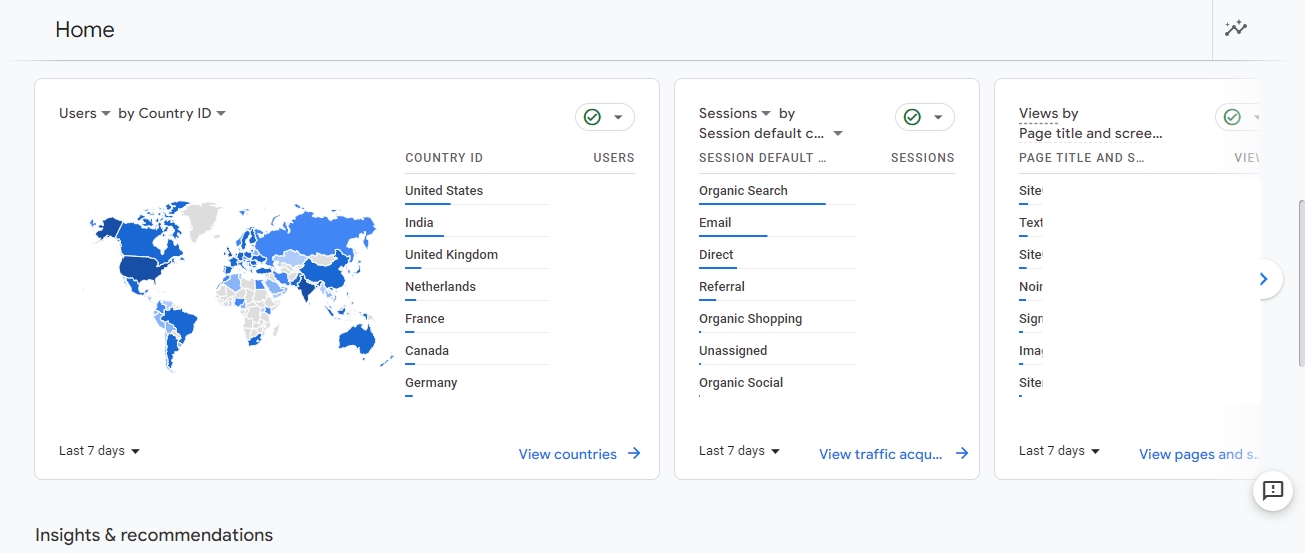Open the Users metric dropdown

click(85, 114)
